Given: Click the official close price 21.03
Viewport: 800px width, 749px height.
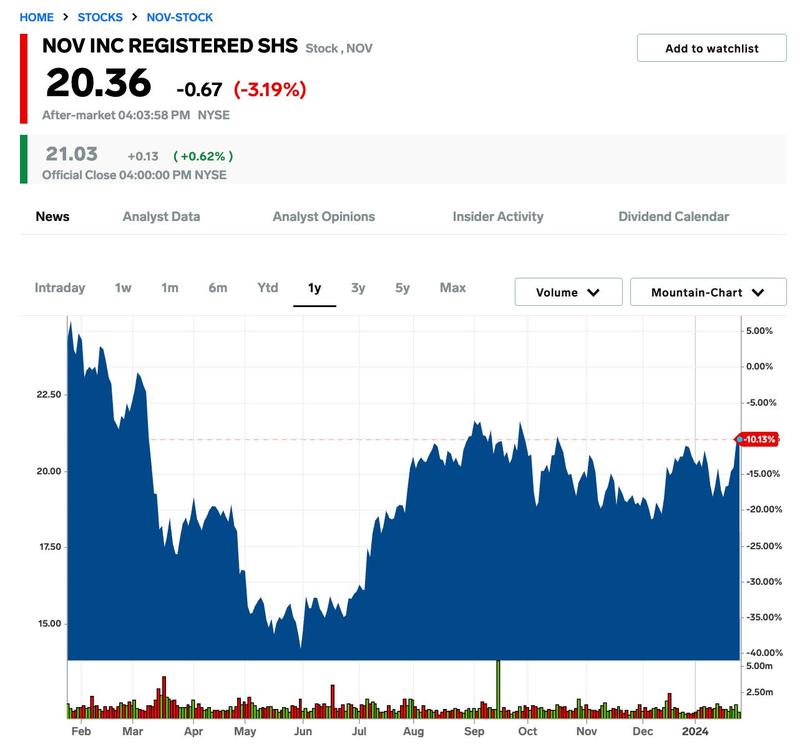Looking at the screenshot, I should coord(71,154).
